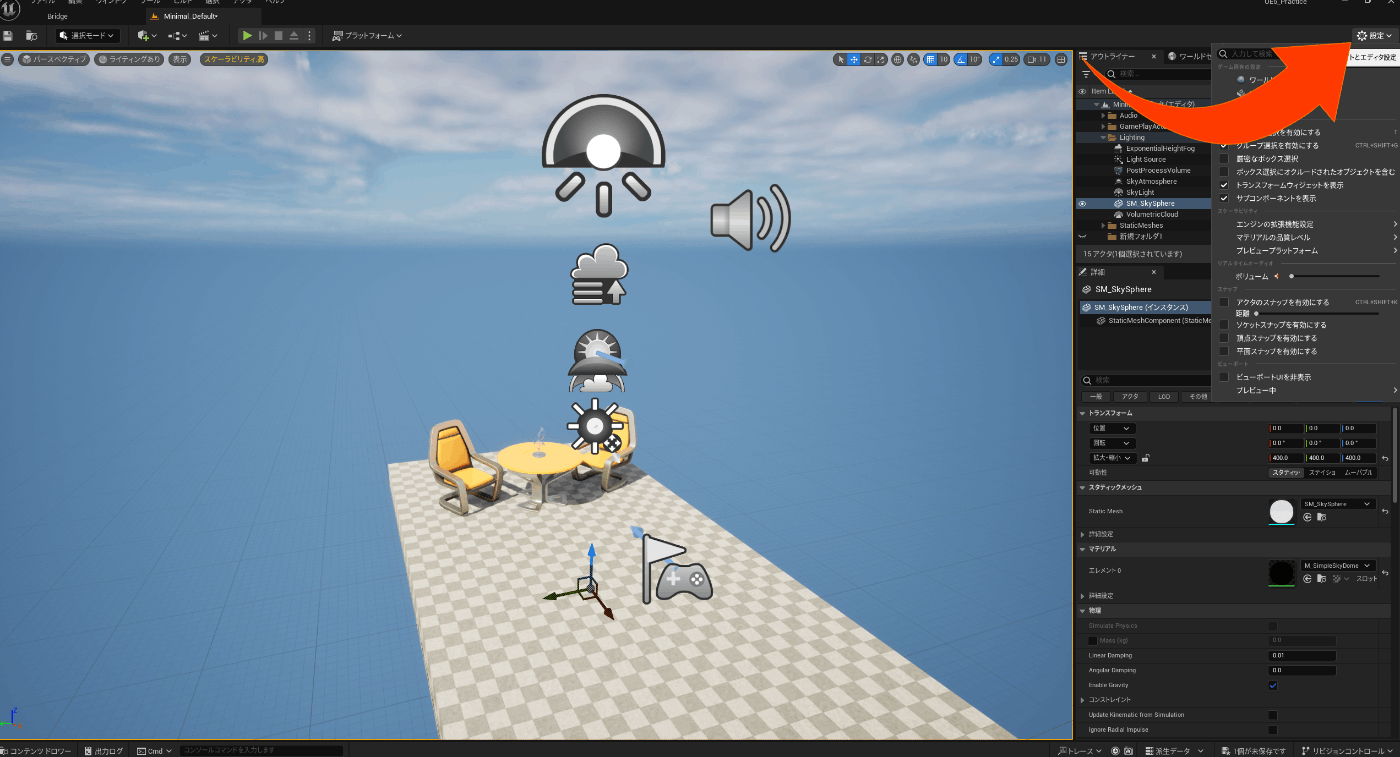Click the Player Start flag gamepad icon
Image resolution: width=1400 pixels, height=757 pixels.
pyautogui.click(x=676, y=568)
